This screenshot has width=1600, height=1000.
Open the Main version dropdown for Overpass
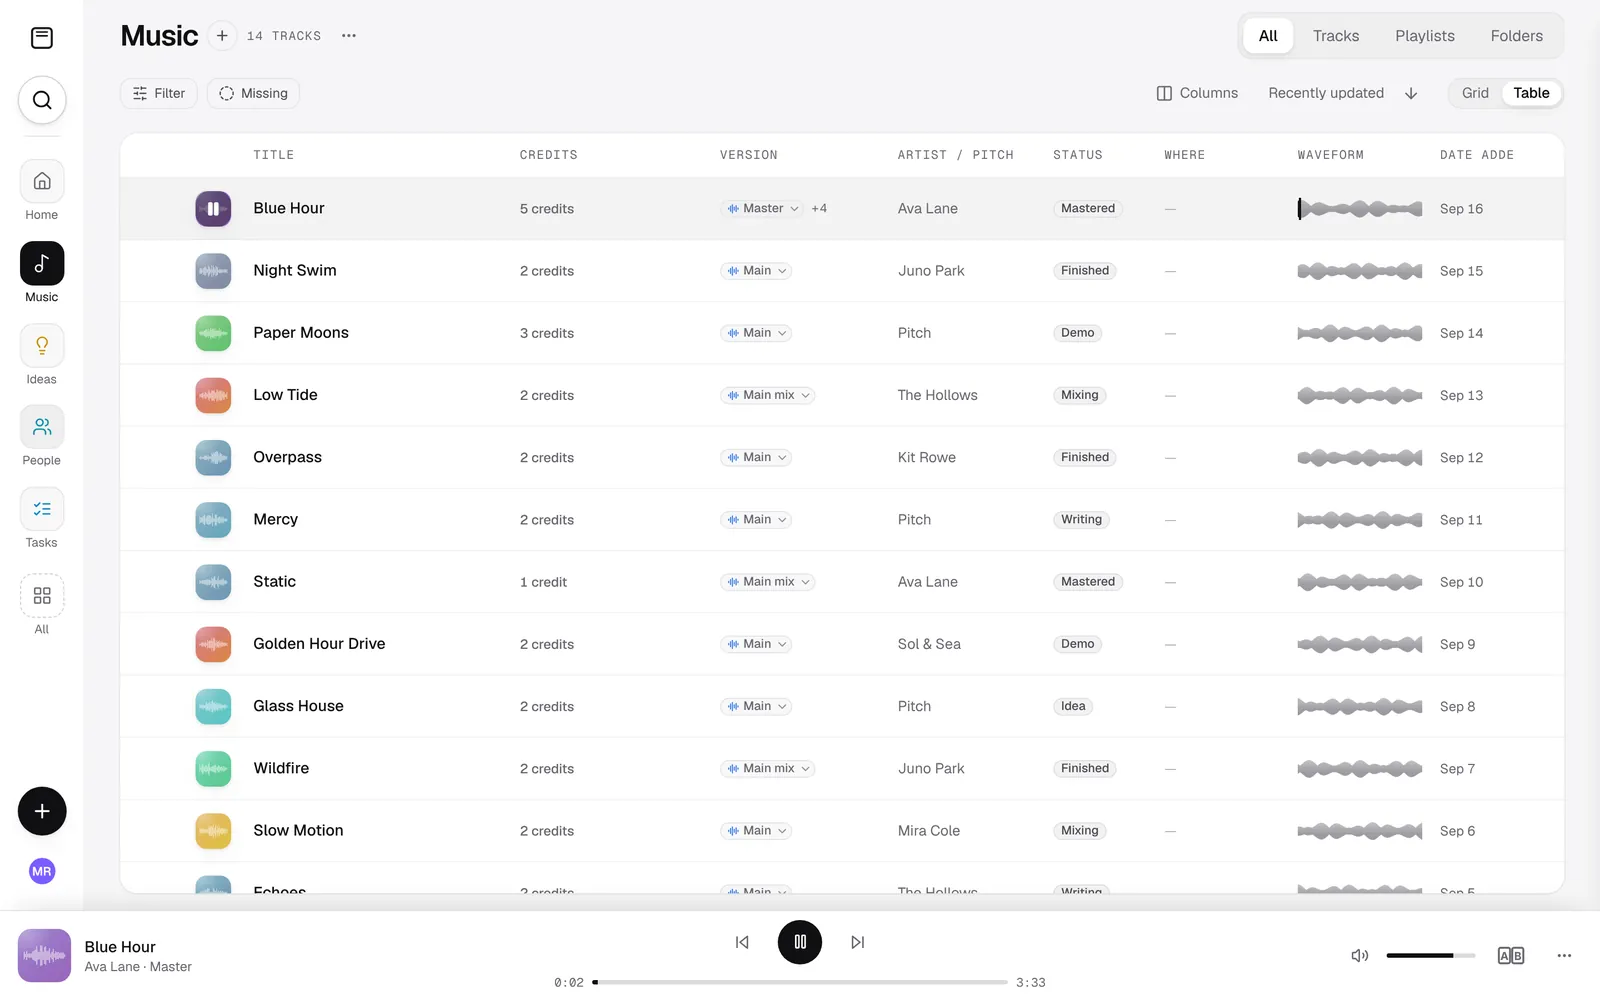click(756, 457)
